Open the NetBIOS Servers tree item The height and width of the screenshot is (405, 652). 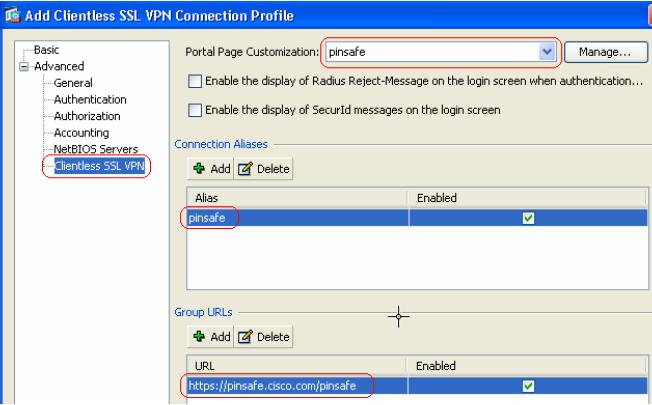click(96, 149)
